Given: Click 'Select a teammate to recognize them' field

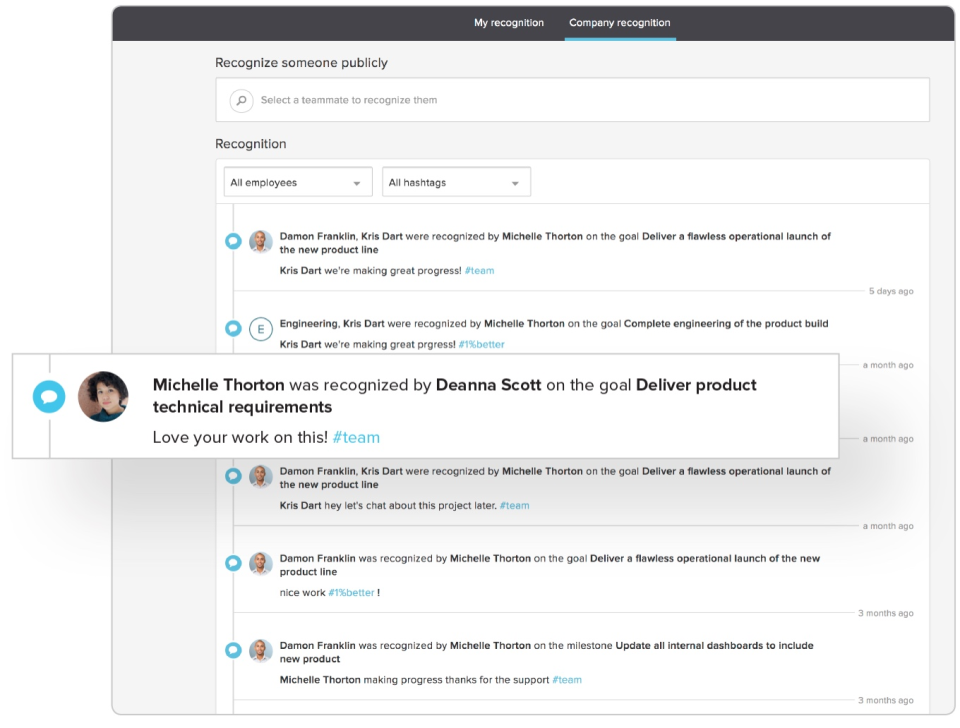Looking at the screenshot, I should click(580, 100).
